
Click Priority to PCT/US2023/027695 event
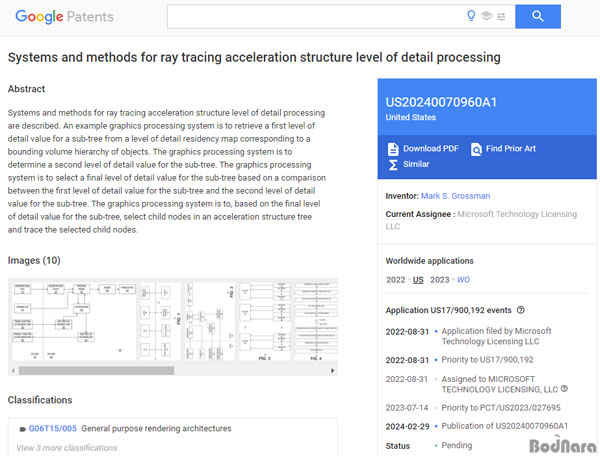(501, 408)
